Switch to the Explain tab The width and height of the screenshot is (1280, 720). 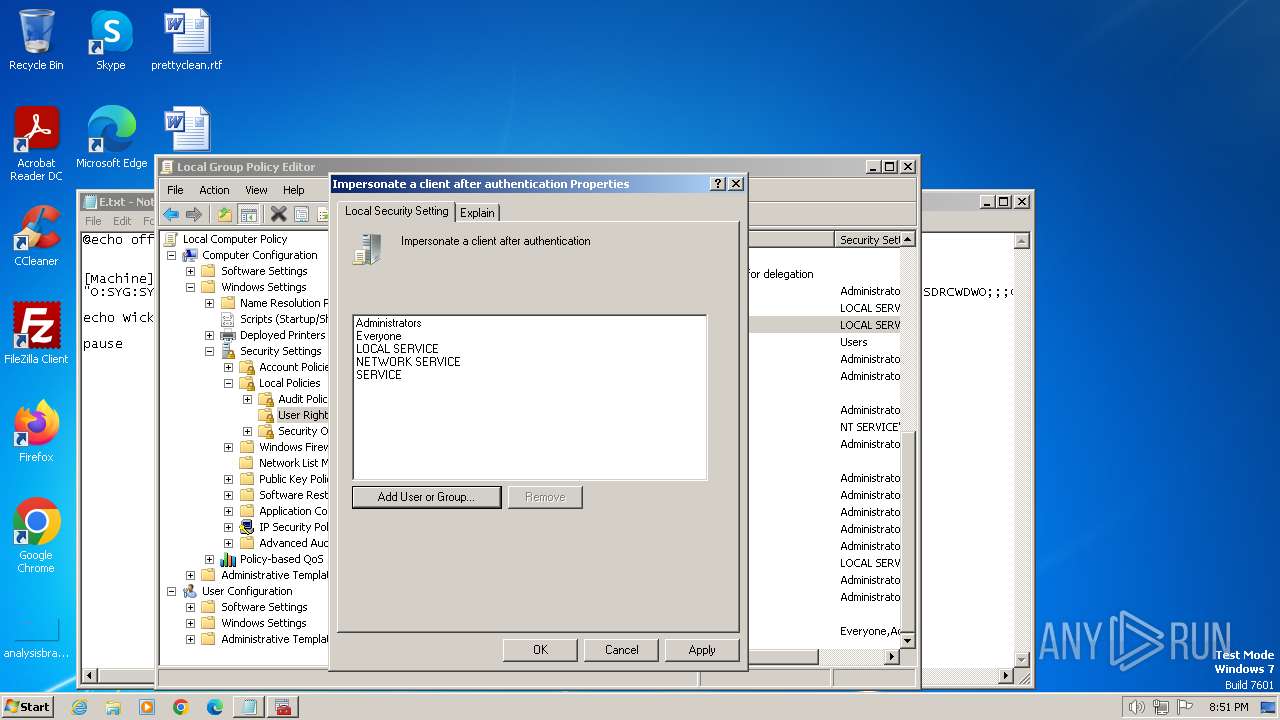[477, 213]
